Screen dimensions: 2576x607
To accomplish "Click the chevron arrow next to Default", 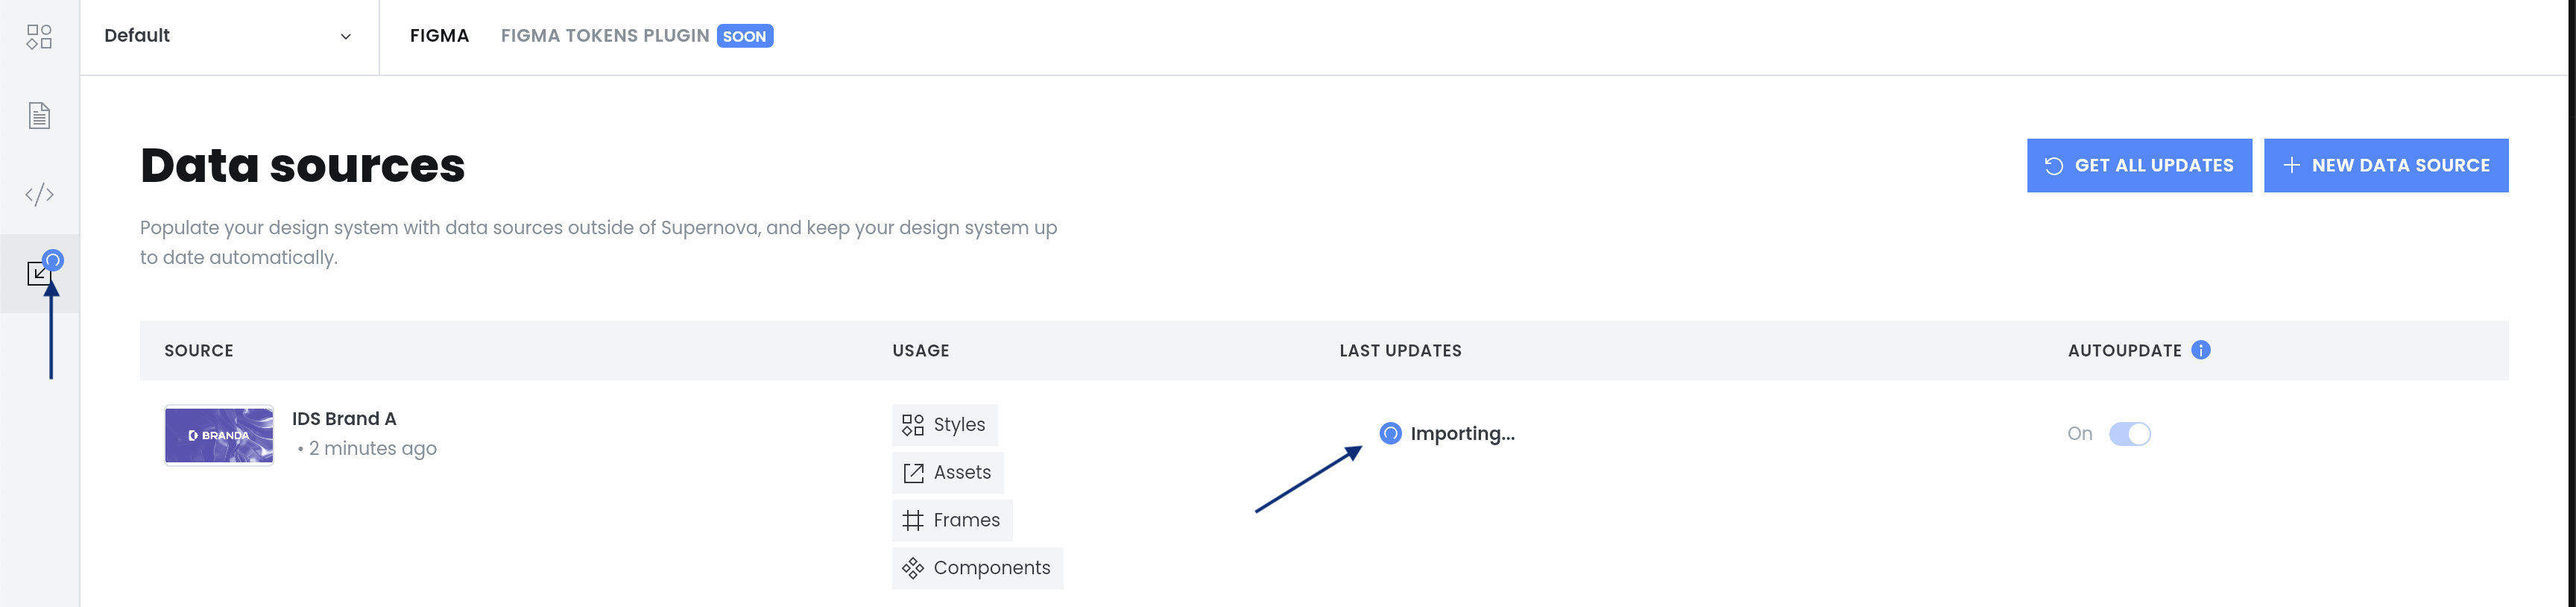I will 346,37.
